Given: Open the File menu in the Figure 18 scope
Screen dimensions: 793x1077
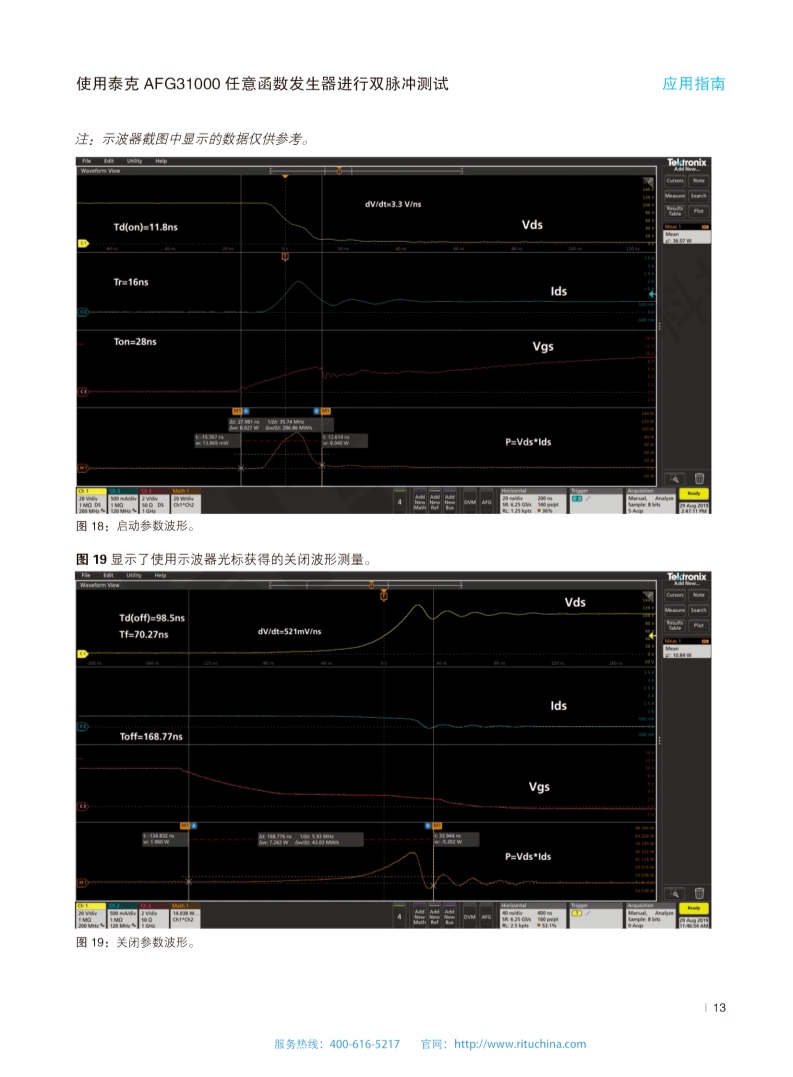Looking at the screenshot, I should click(87, 161).
